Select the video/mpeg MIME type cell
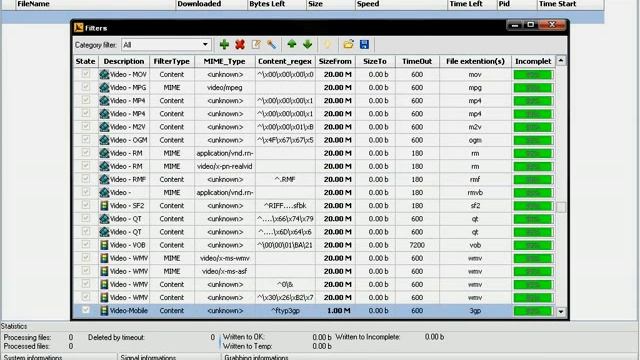Screen dimensions: 640x360 click(224, 87)
